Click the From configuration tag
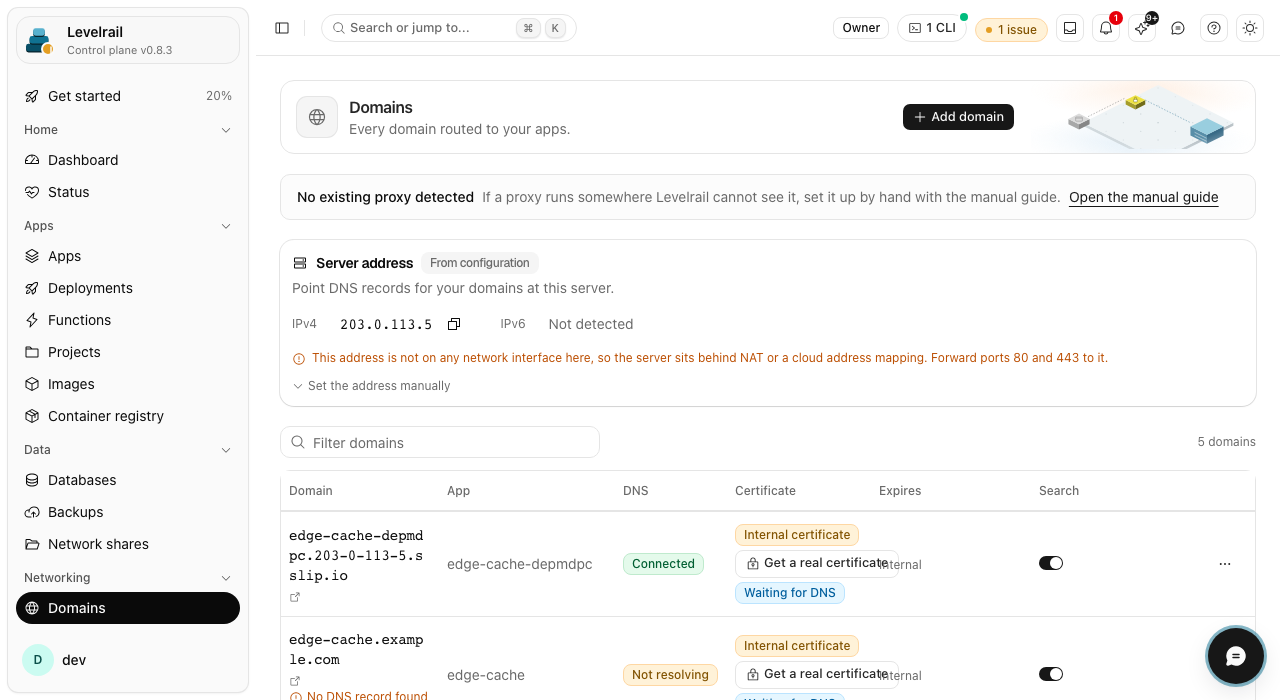 click(x=480, y=263)
